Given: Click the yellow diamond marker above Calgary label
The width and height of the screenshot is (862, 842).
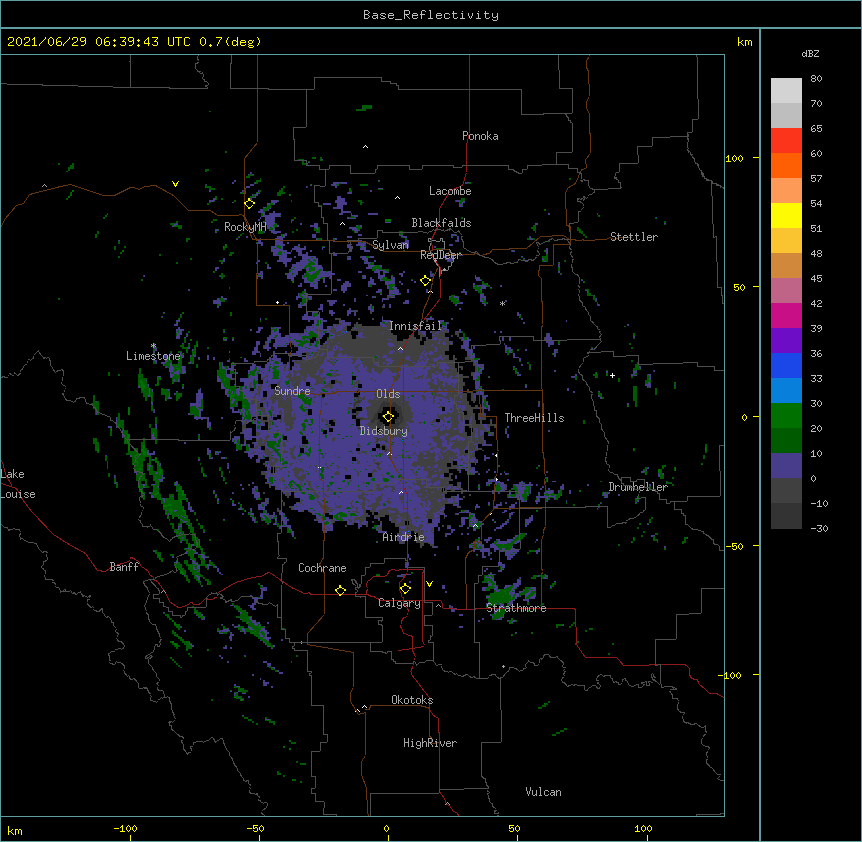Looking at the screenshot, I should click(x=405, y=589).
